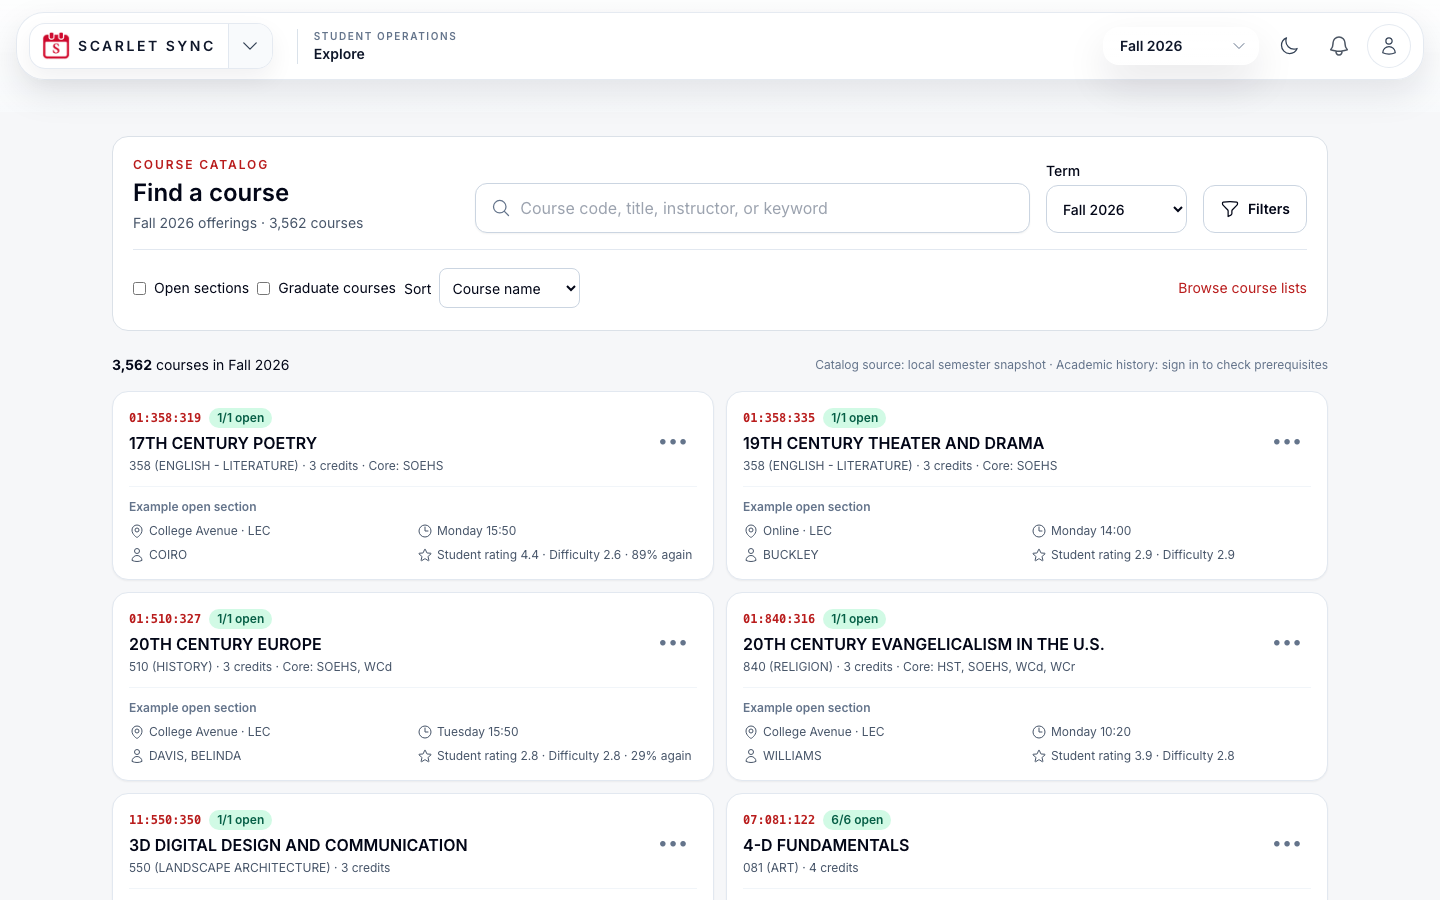Click the 510 (HISTORY) details line
The image size is (1440, 900).
pos(260,667)
